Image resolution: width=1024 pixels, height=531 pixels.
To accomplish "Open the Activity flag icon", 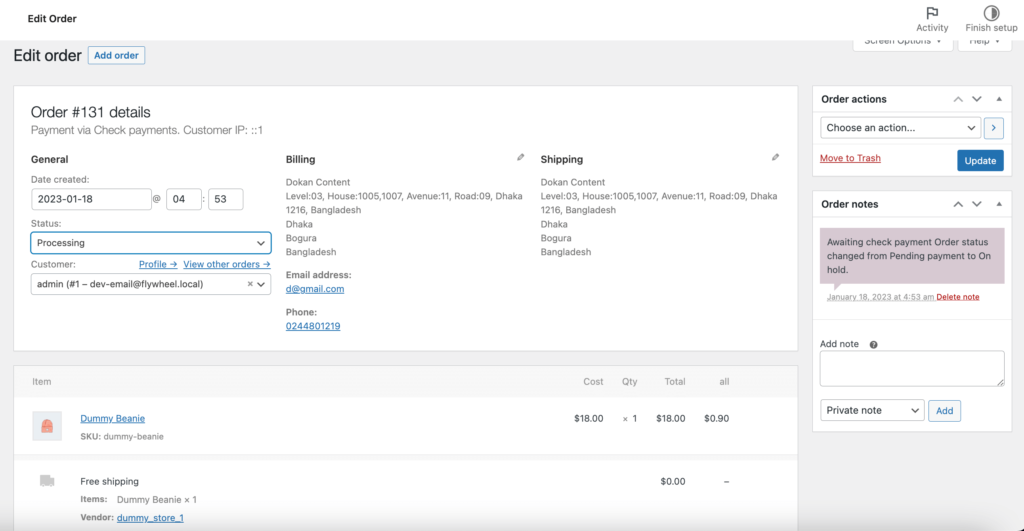I will pyautogui.click(x=932, y=13).
